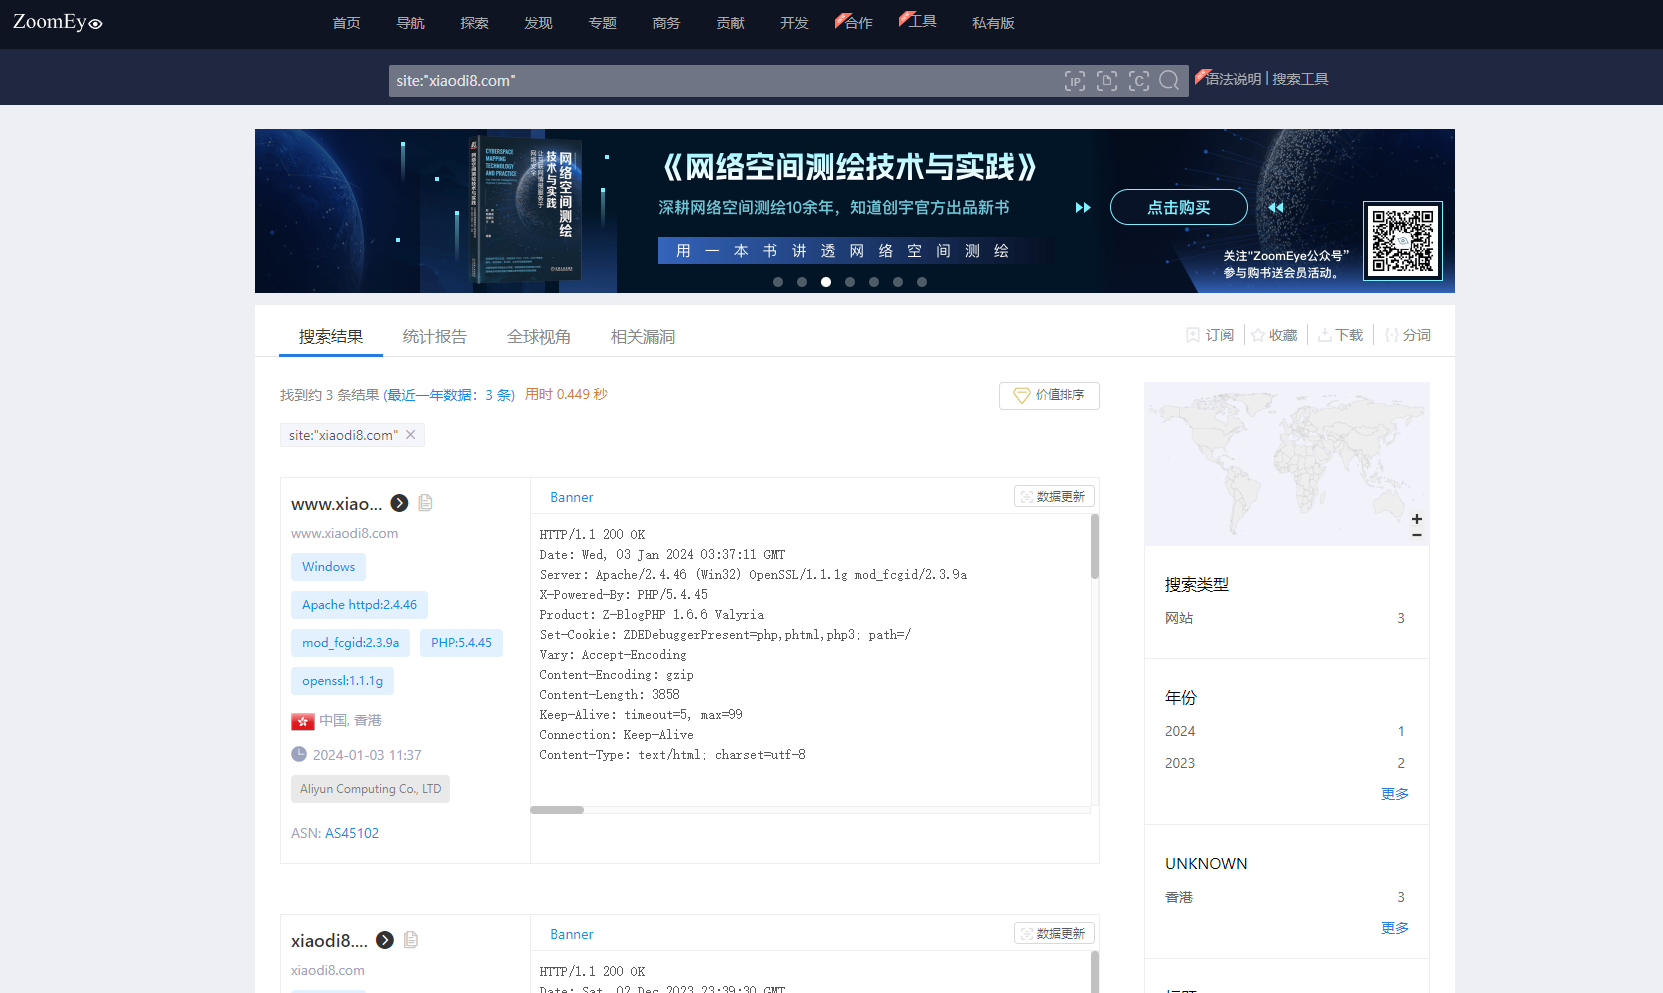Click the xiaodi8.com URL link
The height and width of the screenshot is (993, 1663).
pos(327,970)
